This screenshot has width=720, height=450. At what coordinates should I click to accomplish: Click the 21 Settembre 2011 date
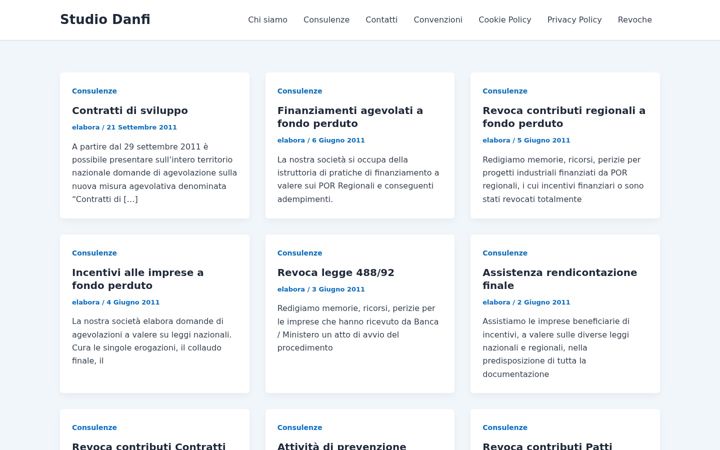tap(141, 127)
